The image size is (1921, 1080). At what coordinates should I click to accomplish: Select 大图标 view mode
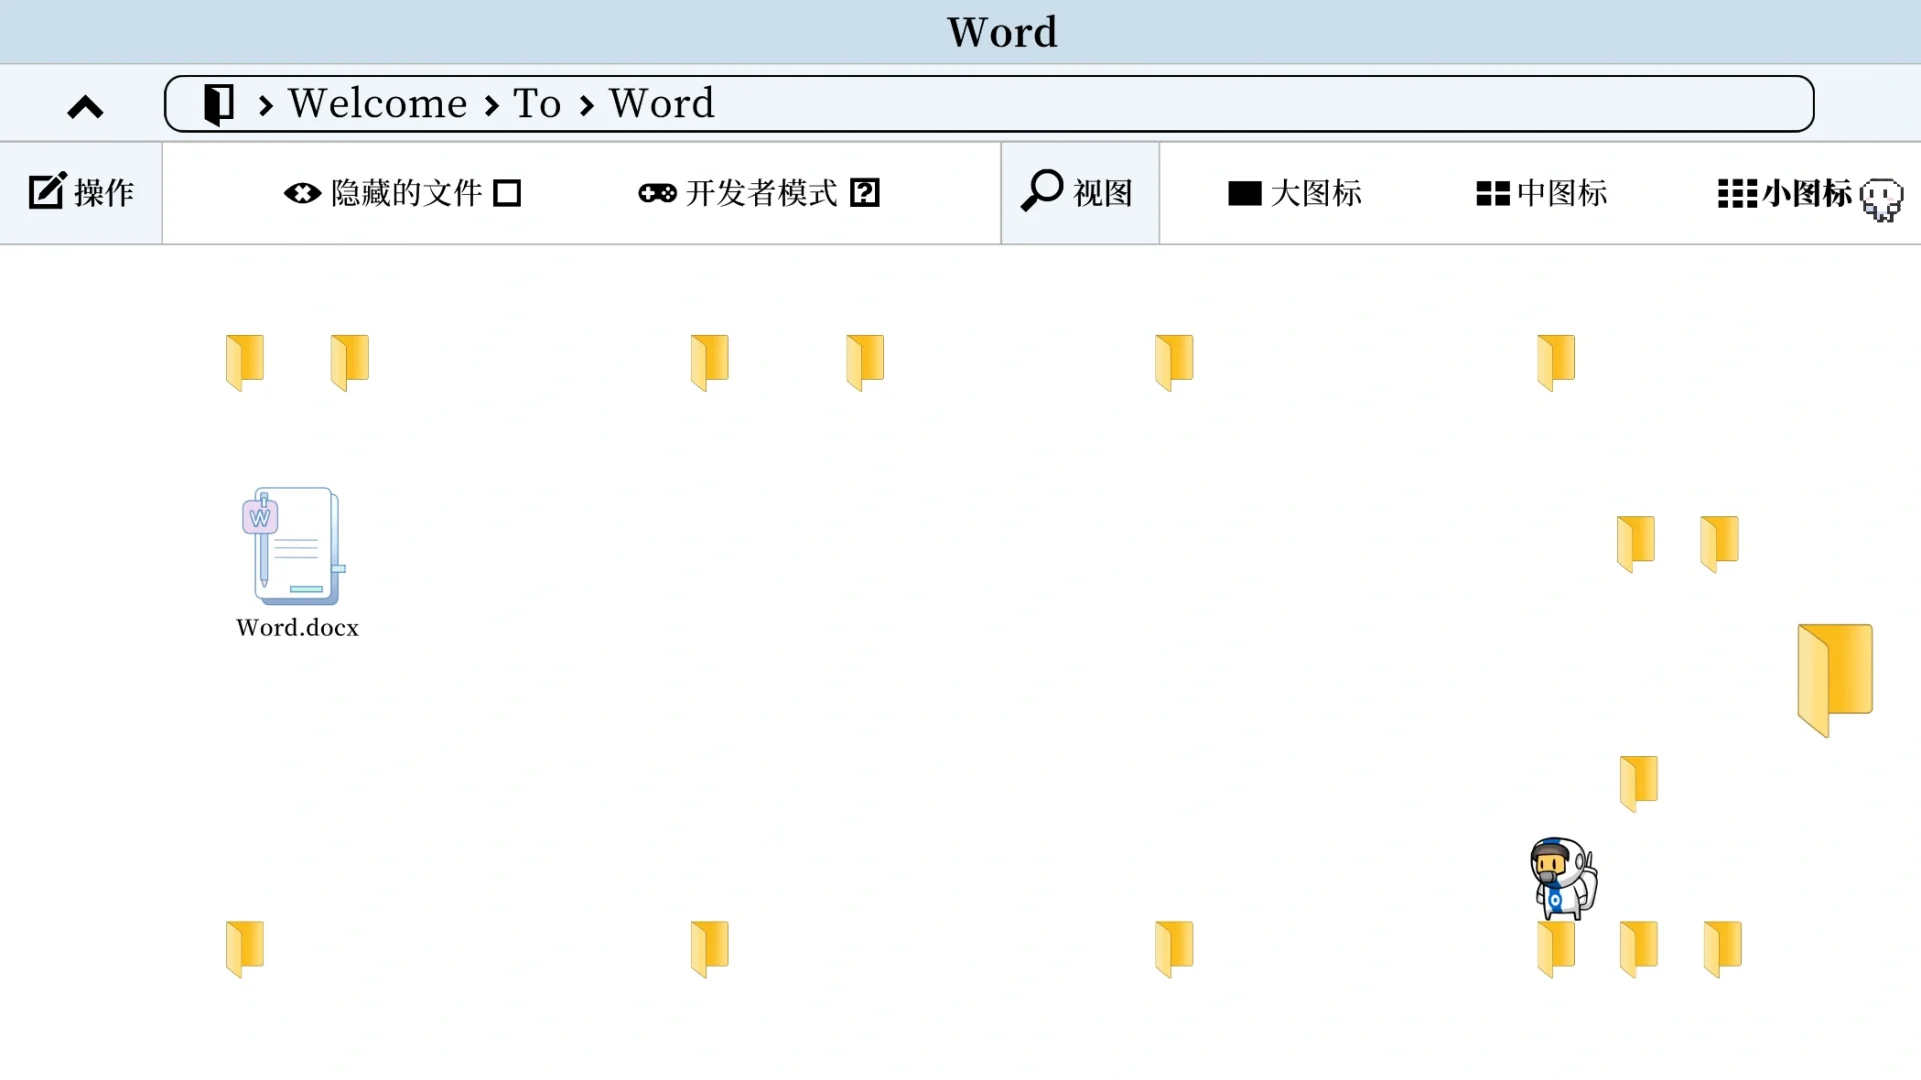(1292, 193)
